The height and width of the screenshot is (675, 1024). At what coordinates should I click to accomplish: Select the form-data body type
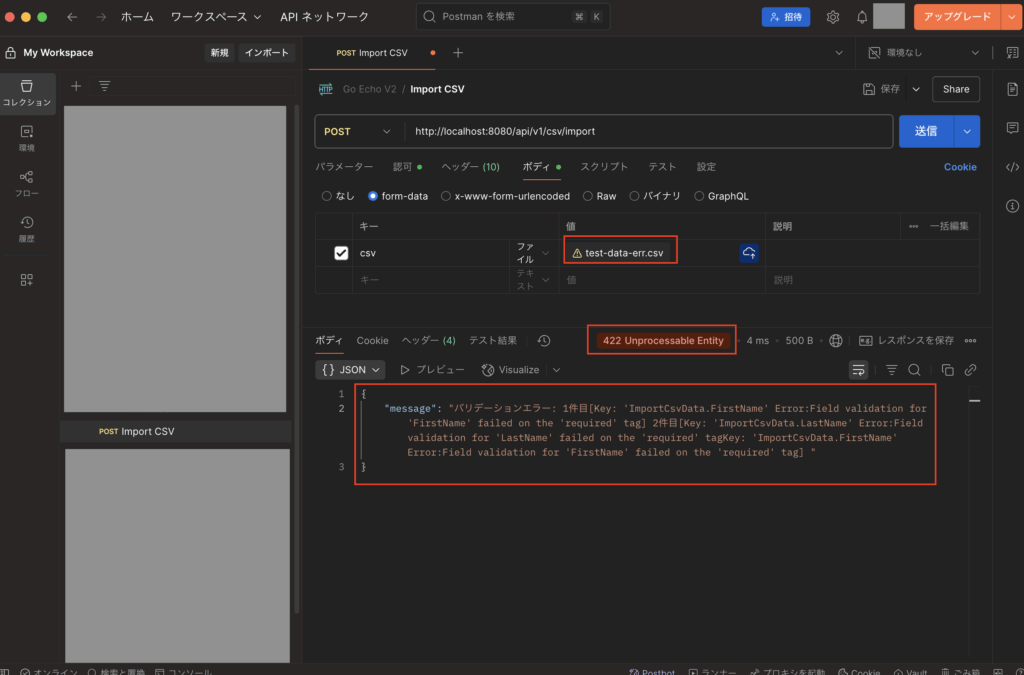coord(398,196)
